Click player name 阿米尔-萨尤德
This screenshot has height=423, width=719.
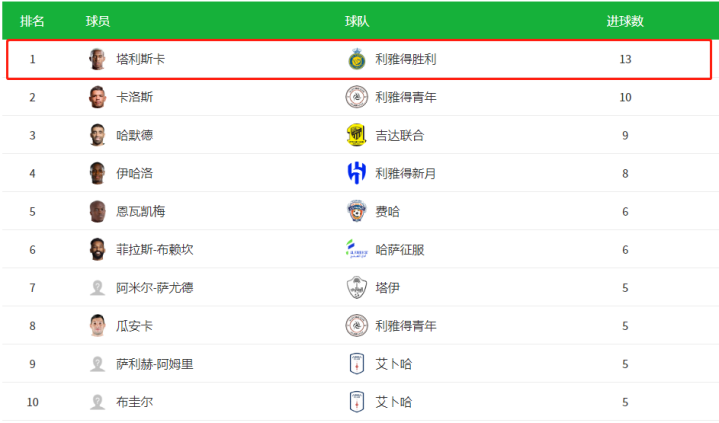[x=155, y=288]
